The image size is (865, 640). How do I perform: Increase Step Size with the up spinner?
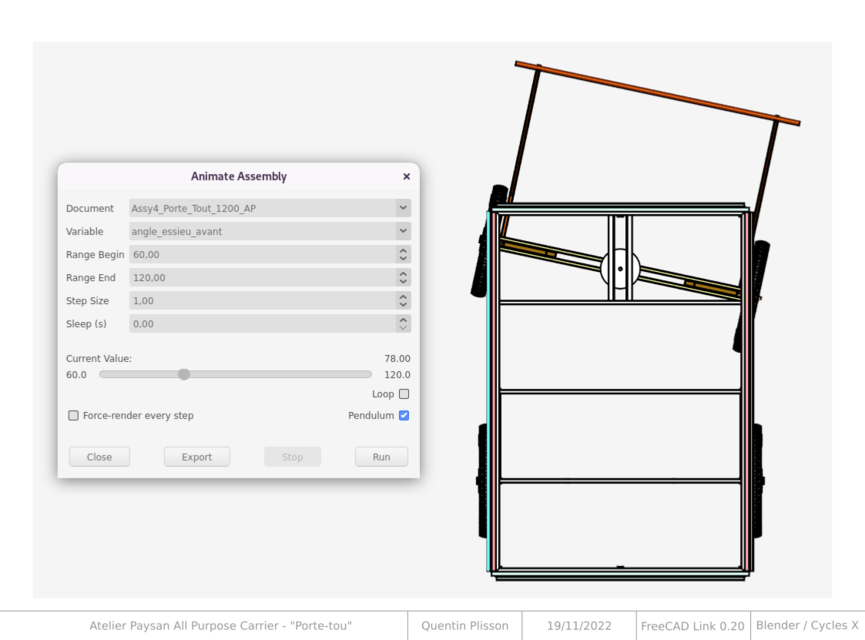coord(403,297)
